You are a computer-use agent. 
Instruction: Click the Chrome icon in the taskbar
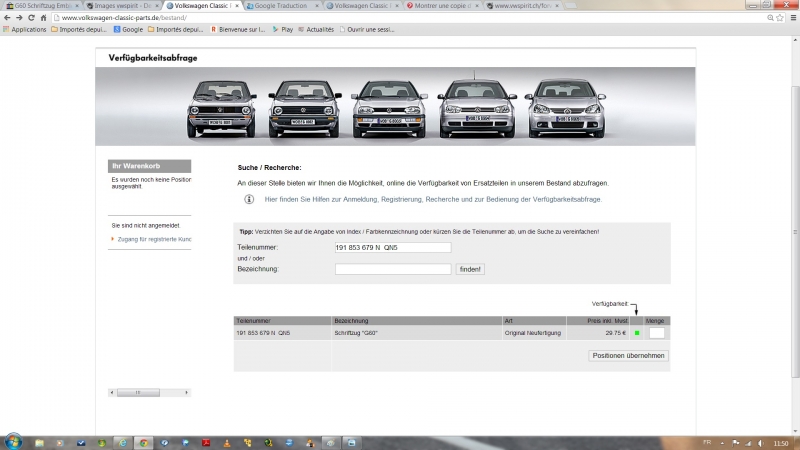[x=144, y=442]
